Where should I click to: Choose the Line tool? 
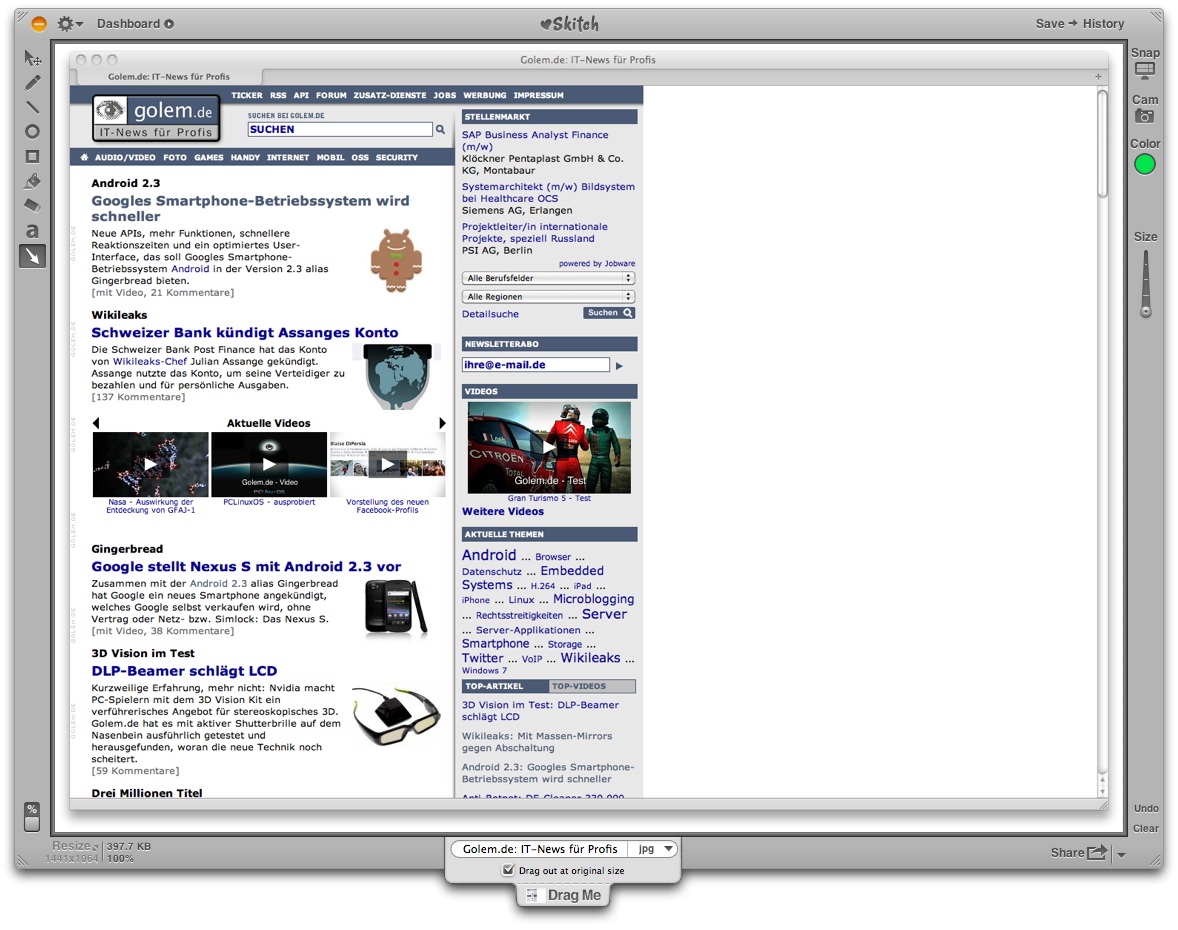click(x=33, y=107)
